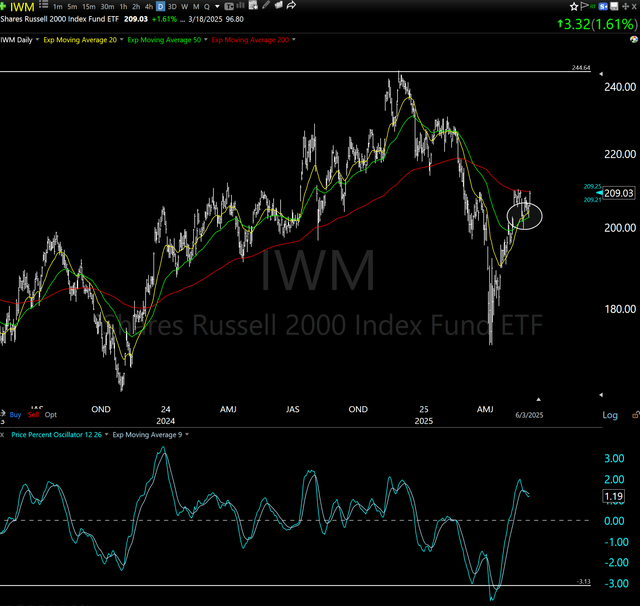
Task: Click the small left arrow near 244.64 line
Action: click(x=601, y=74)
